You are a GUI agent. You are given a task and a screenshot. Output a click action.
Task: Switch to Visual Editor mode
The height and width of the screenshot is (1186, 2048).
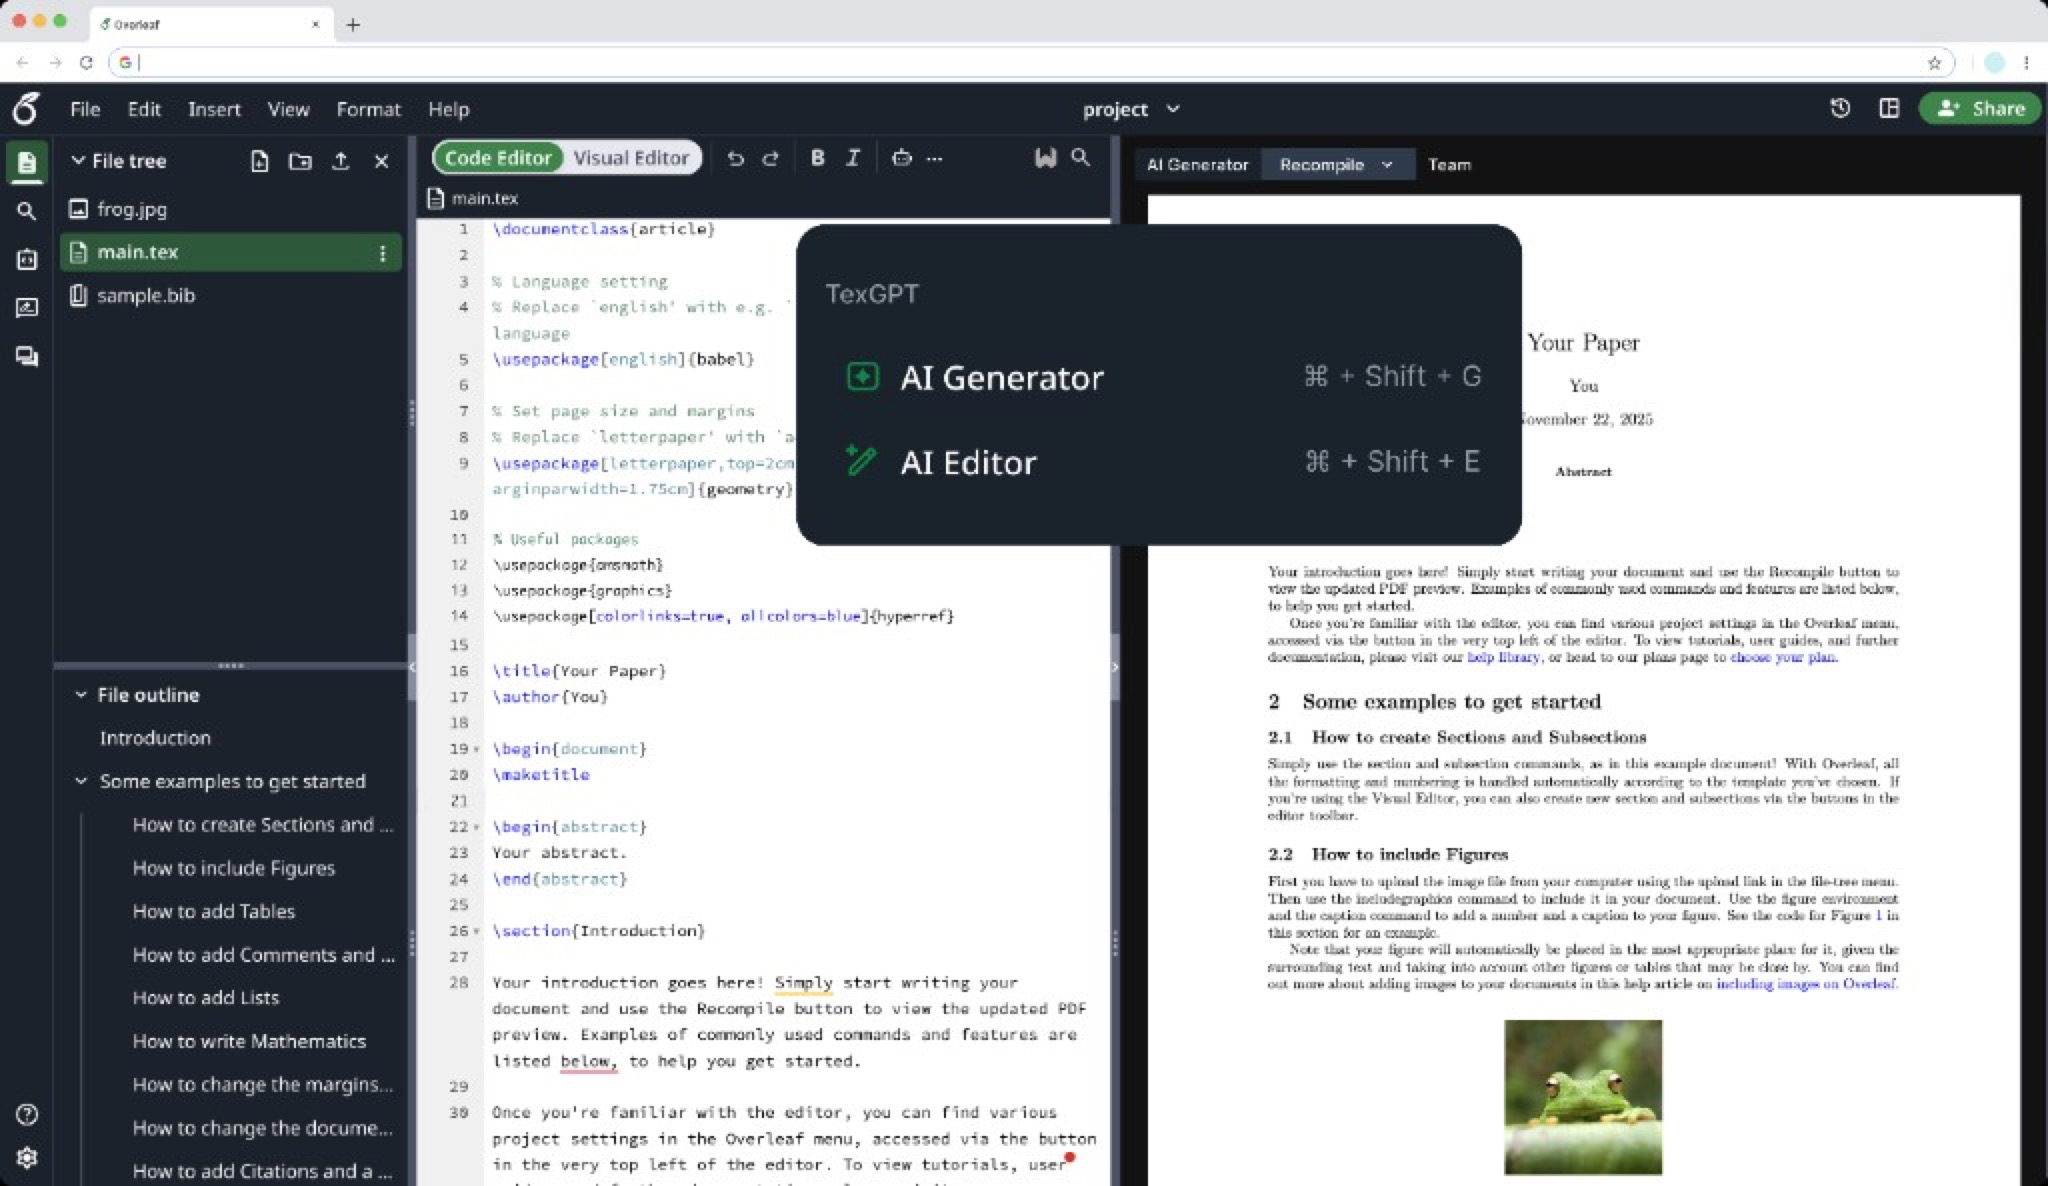631,158
